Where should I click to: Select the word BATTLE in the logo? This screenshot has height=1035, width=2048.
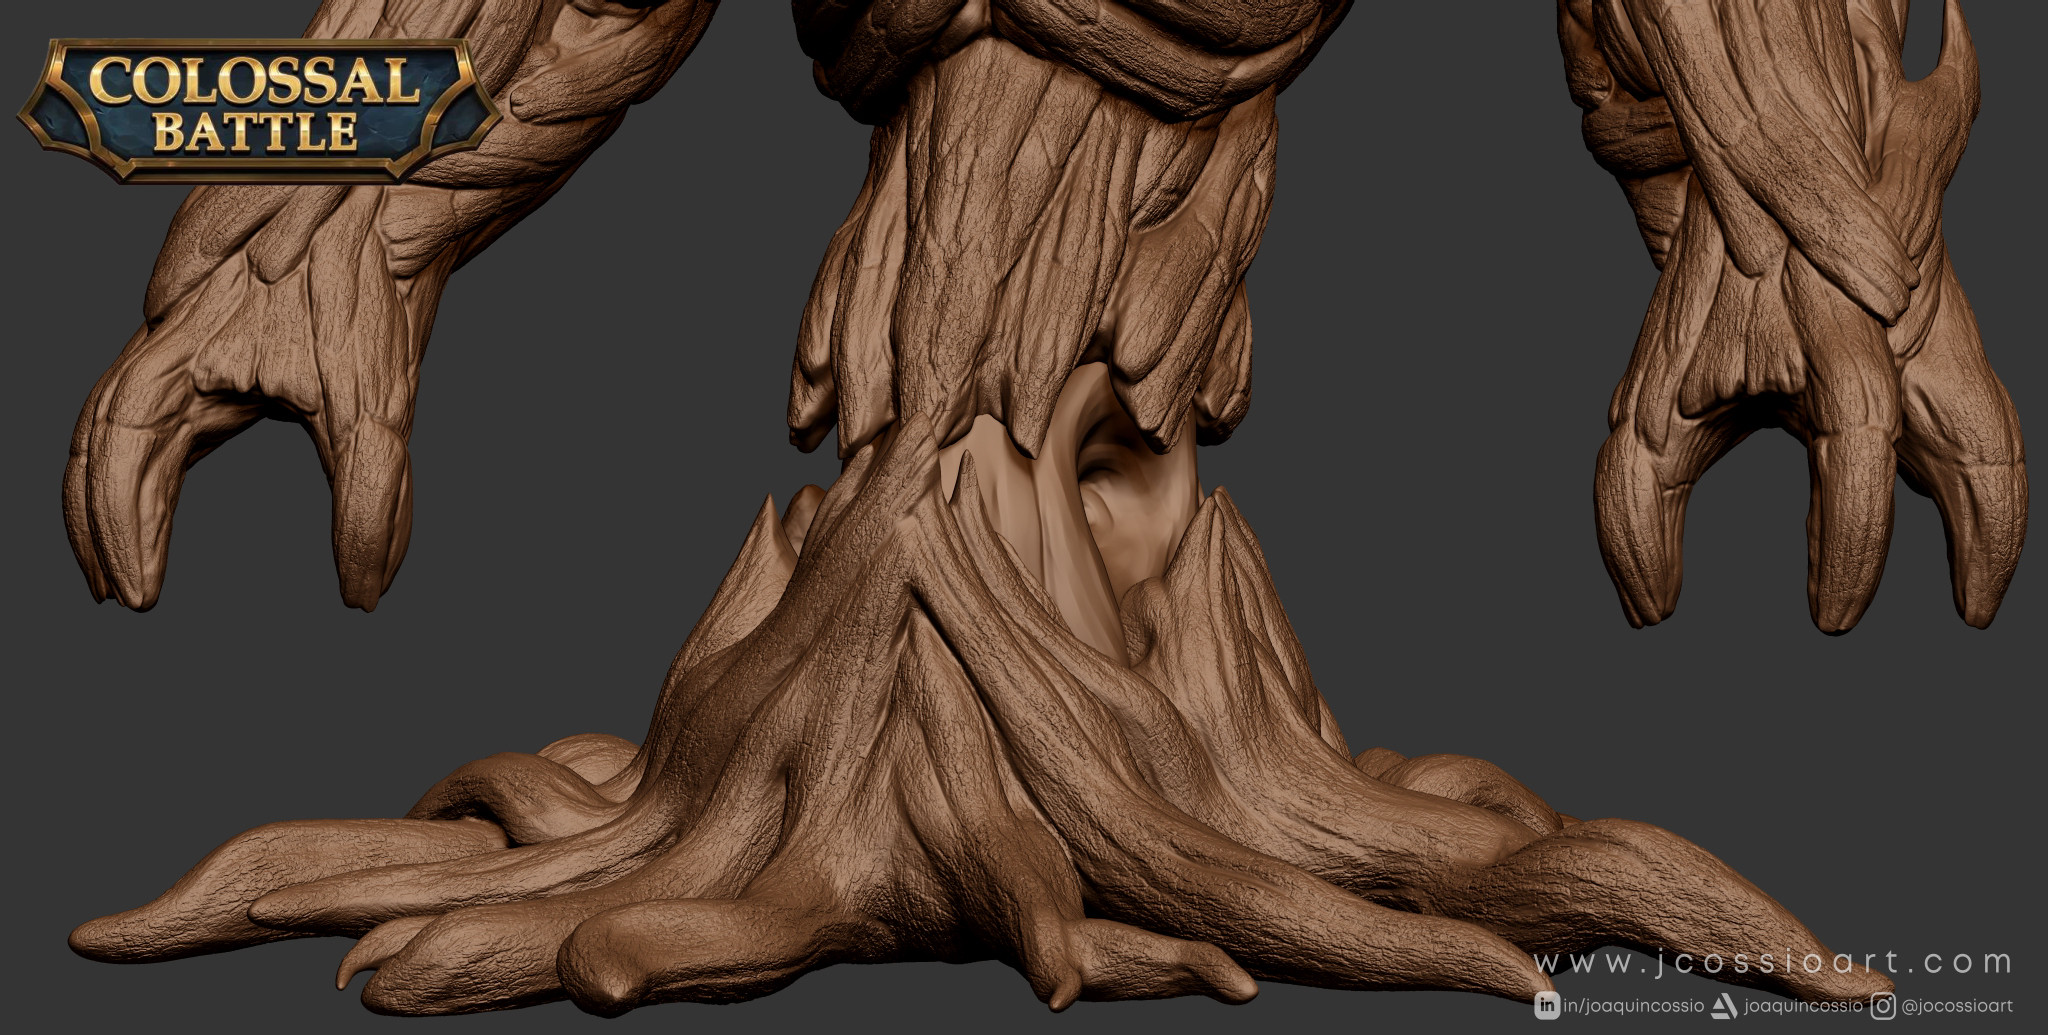click(256, 131)
